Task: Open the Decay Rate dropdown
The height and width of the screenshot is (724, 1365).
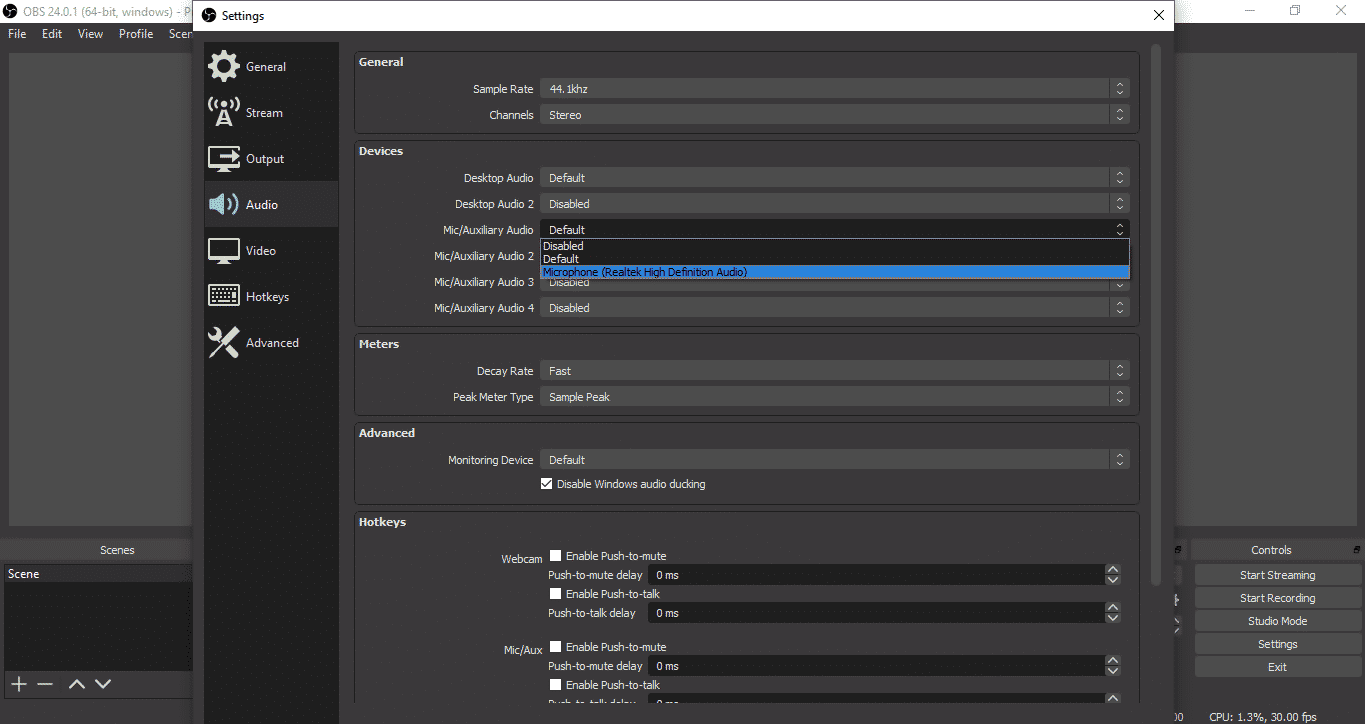Action: pos(835,371)
